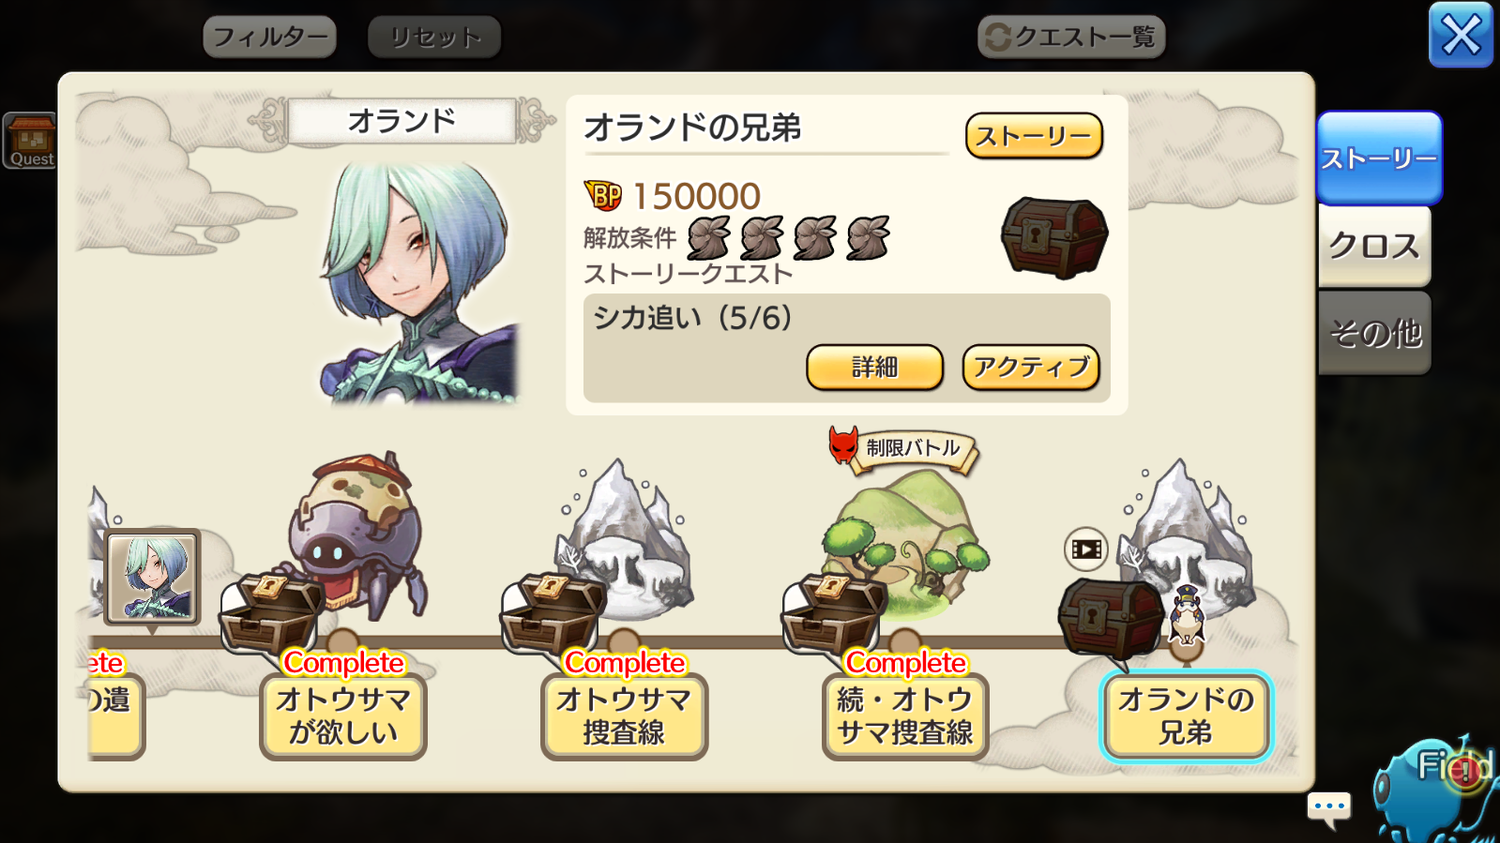Viewport: 1500px width, 843px height.
Task: Toggle the クエスト一覧 view button
Action: pyautogui.click(x=1071, y=37)
